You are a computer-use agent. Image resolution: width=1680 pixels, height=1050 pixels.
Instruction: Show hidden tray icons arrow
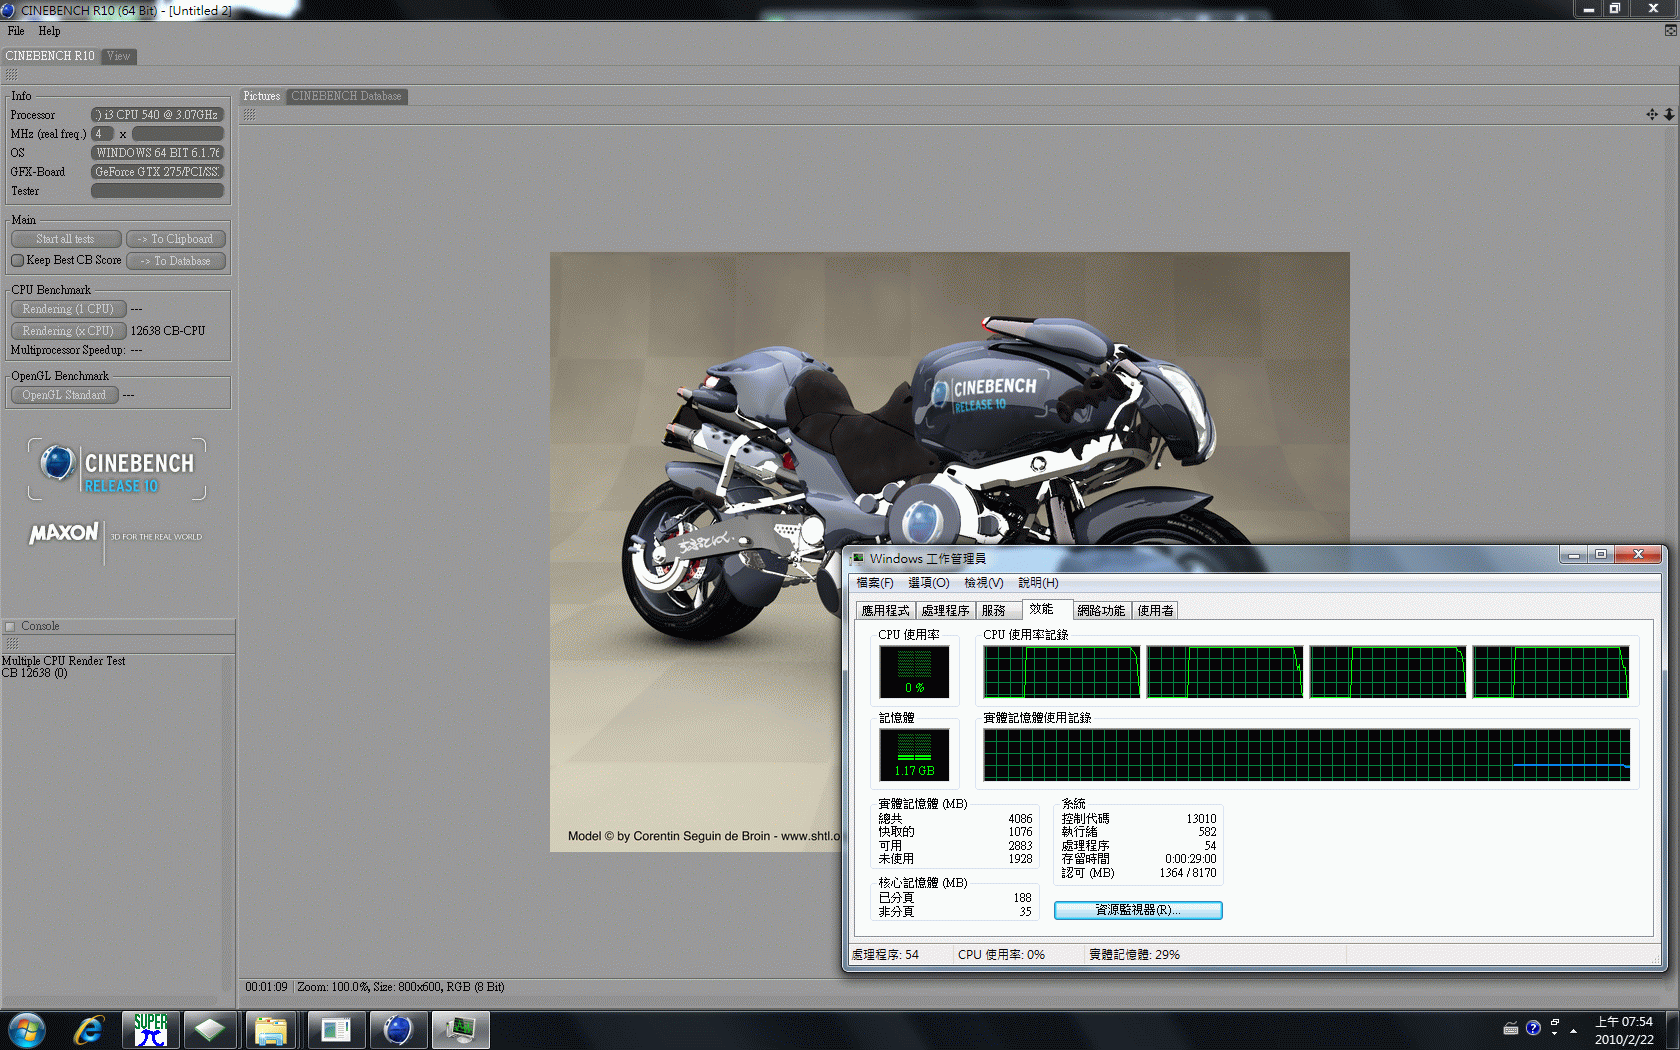tap(1573, 1030)
